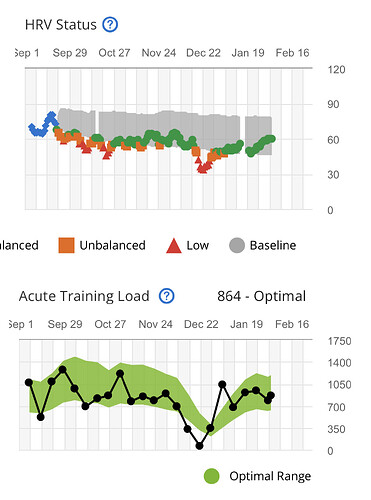Toggle the Unbalanced orange square legend
Viewport: 371px width, 500px height.
click(66, 245)
